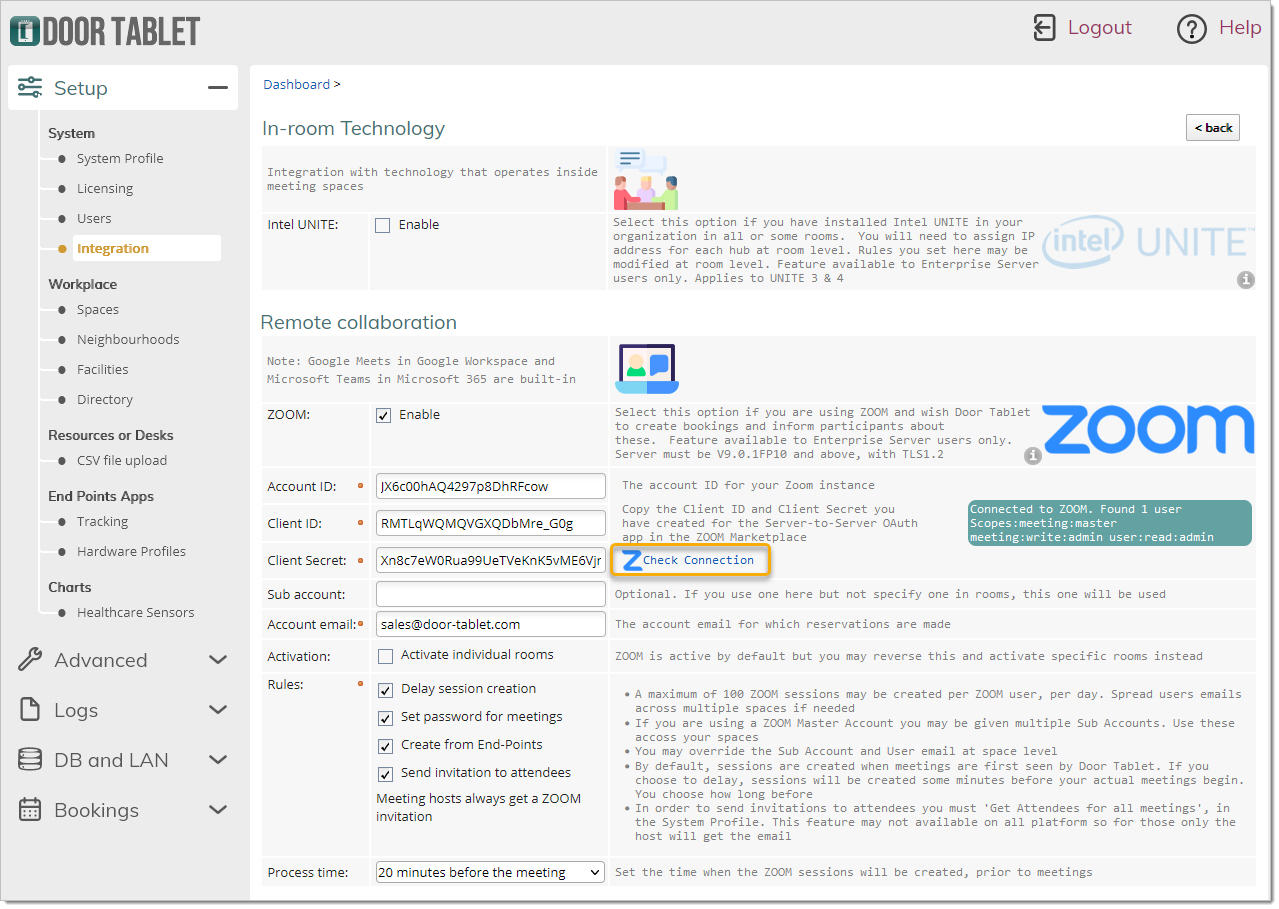Open the Process time dropdown

tap(490, 872)
